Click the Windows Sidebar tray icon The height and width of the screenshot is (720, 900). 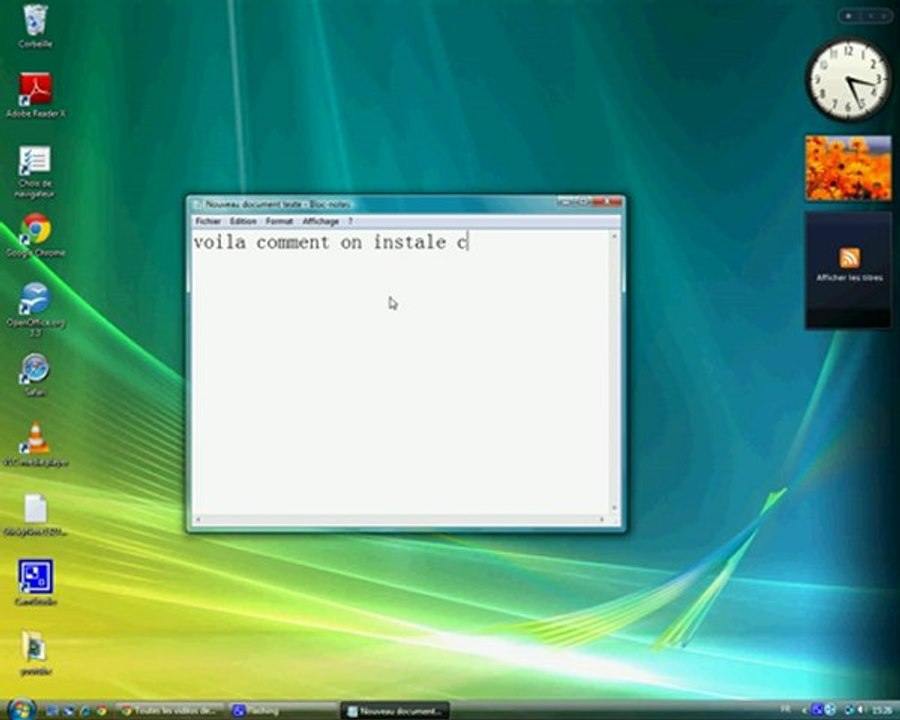click(830, 710)
